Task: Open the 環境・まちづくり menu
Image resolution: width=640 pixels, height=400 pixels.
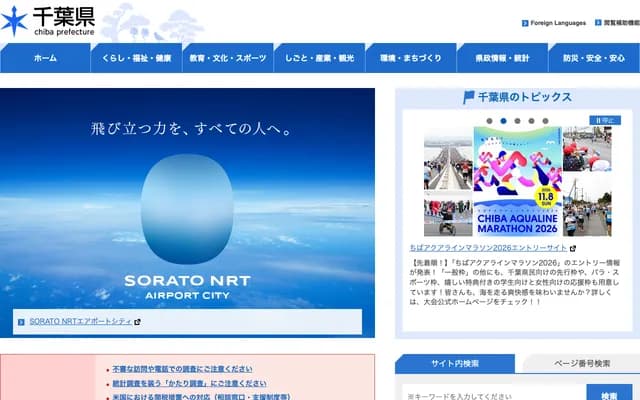Action: [x=411, y=58]
